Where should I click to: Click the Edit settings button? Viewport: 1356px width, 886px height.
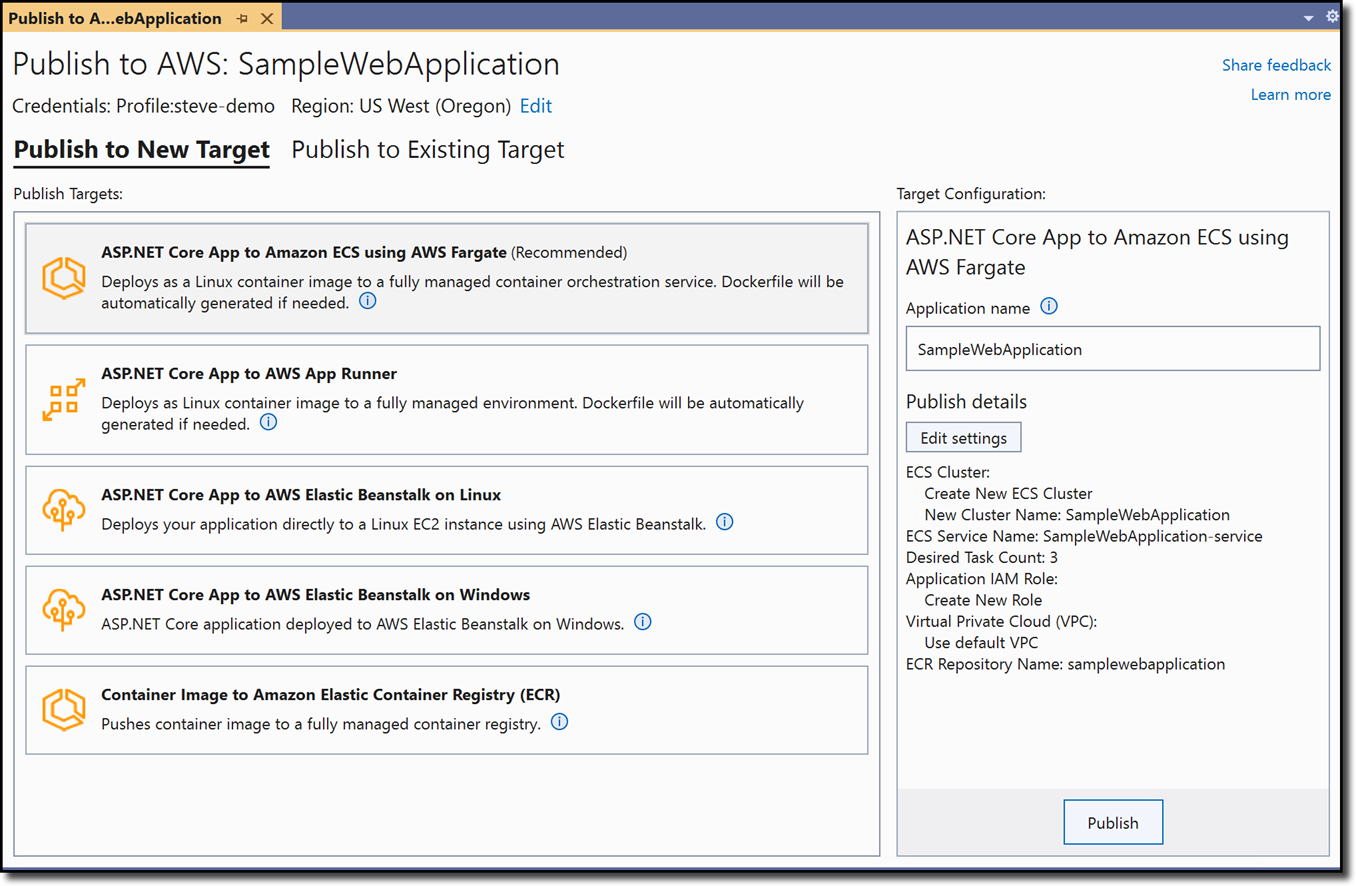[x=964, y=438]
